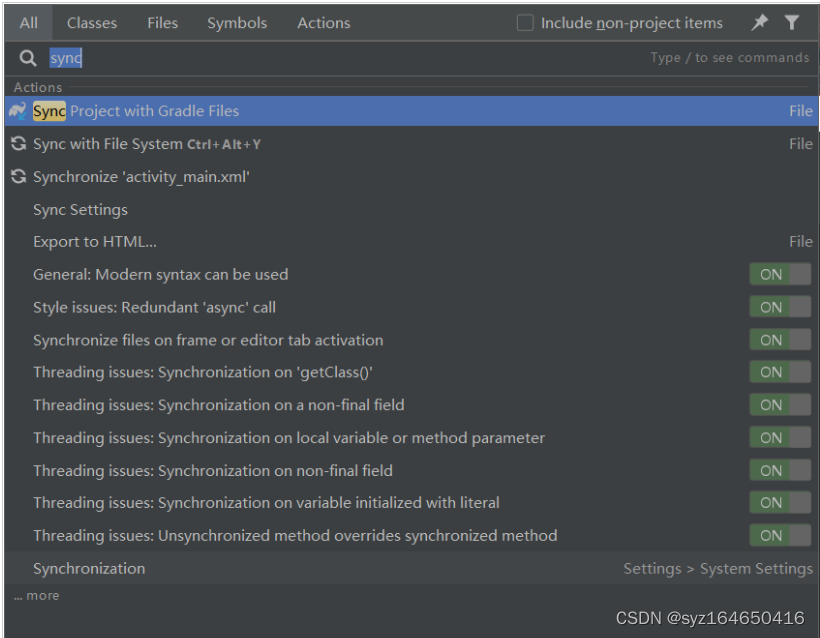Toggle Style issues: Redundant 'async' call switch
820x638 pixels.
(x=780, y=307)
